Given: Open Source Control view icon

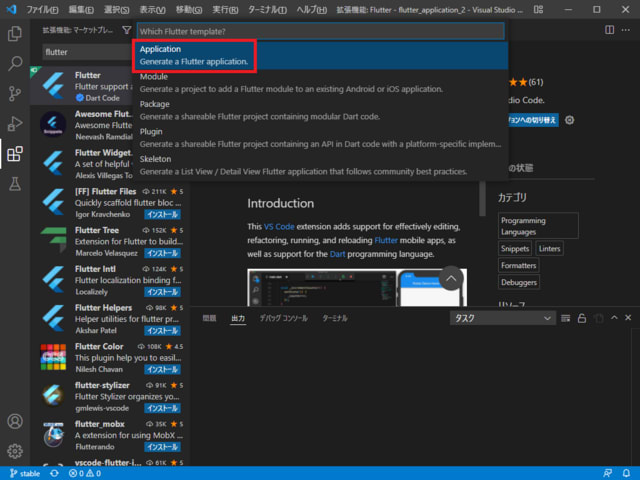Looking at the screenshot, I should pos(15,94).
